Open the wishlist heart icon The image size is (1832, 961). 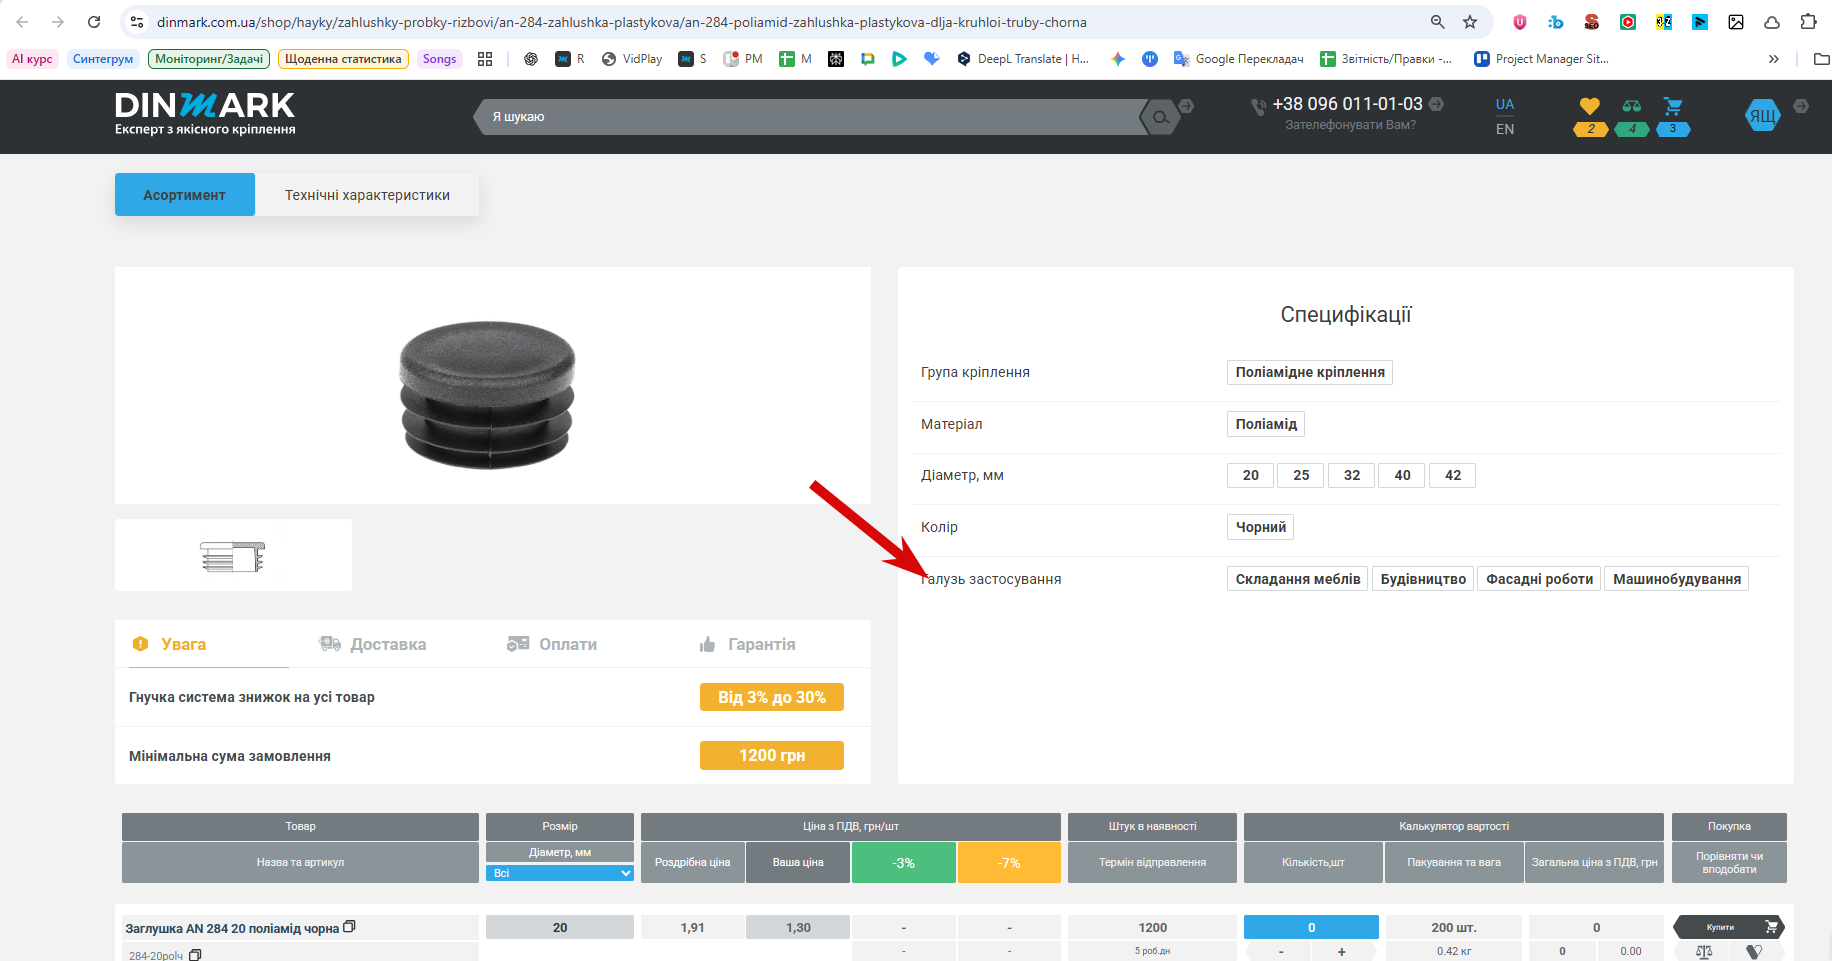1590,105
